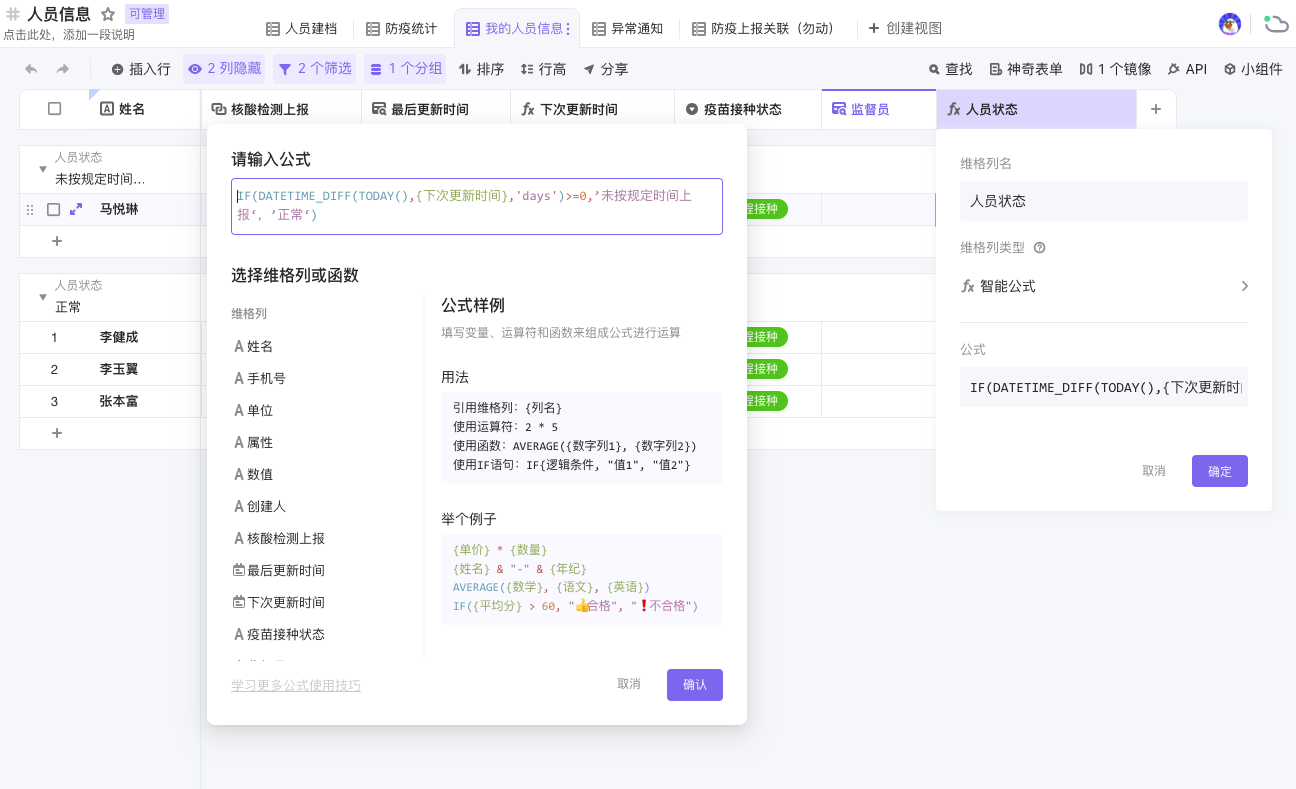The width and height of the screenshot is (1296, 789).
Task: Open options for 我的人员信息 view tab
Action: (x=569, y=29)
